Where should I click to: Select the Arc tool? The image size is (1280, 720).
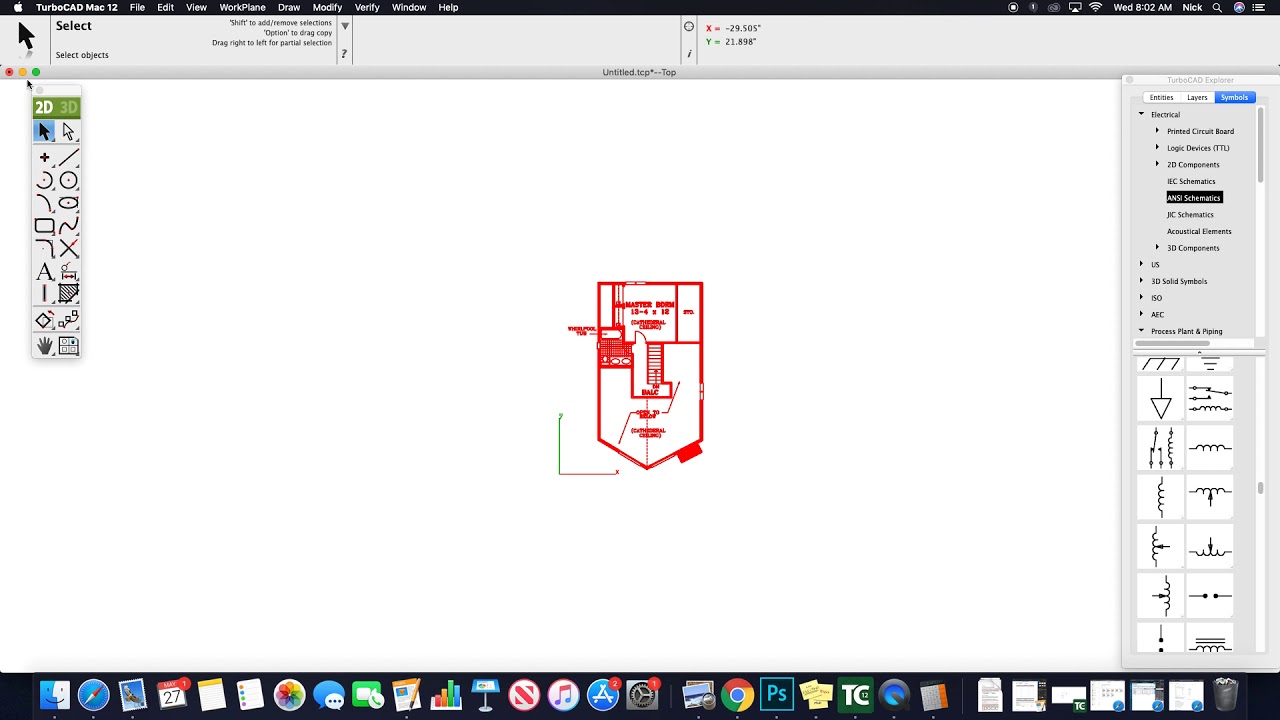(44, 180)
